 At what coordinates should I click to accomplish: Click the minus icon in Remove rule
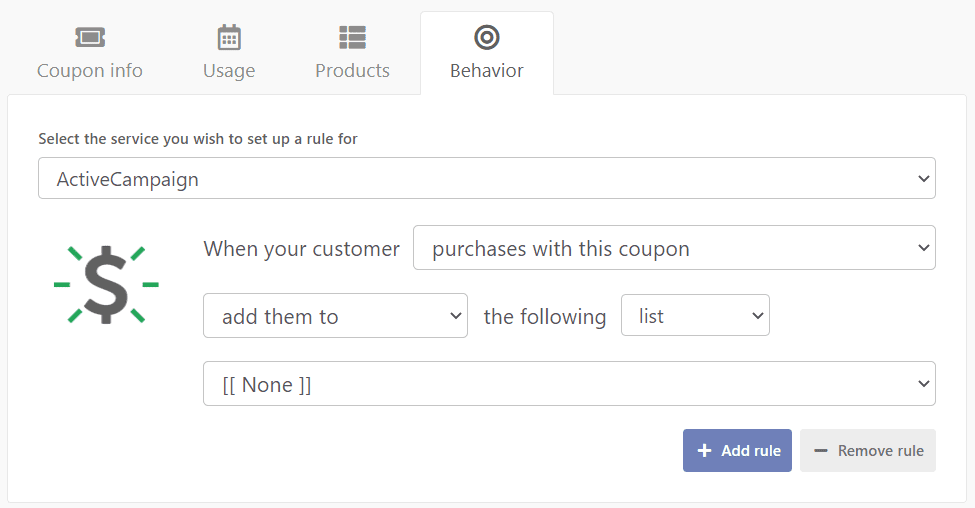[x=821, y=451]
